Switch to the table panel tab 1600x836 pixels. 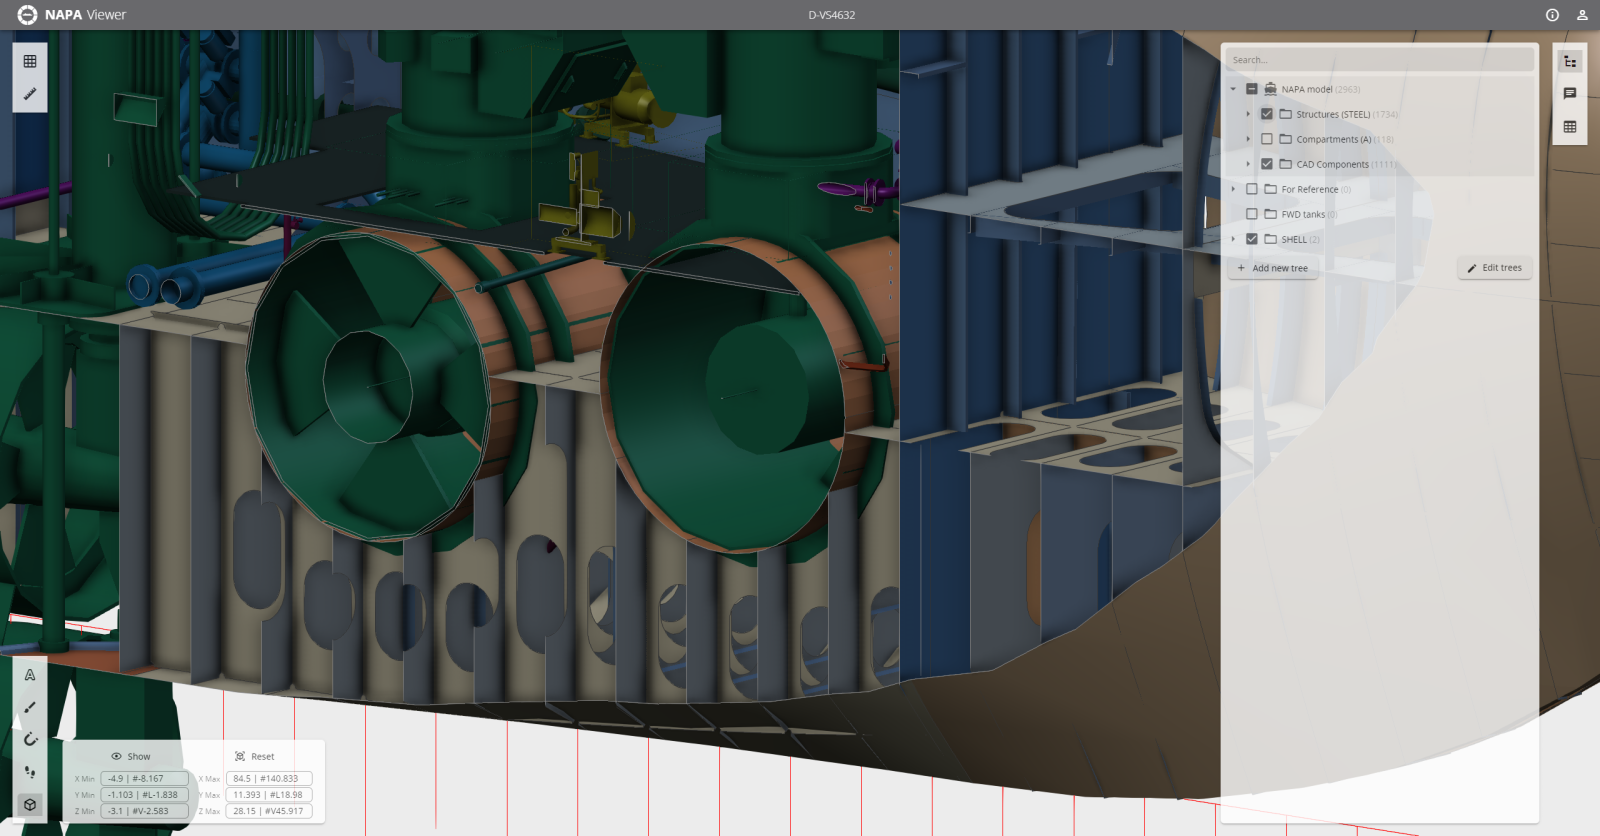tap(1570, 127)
